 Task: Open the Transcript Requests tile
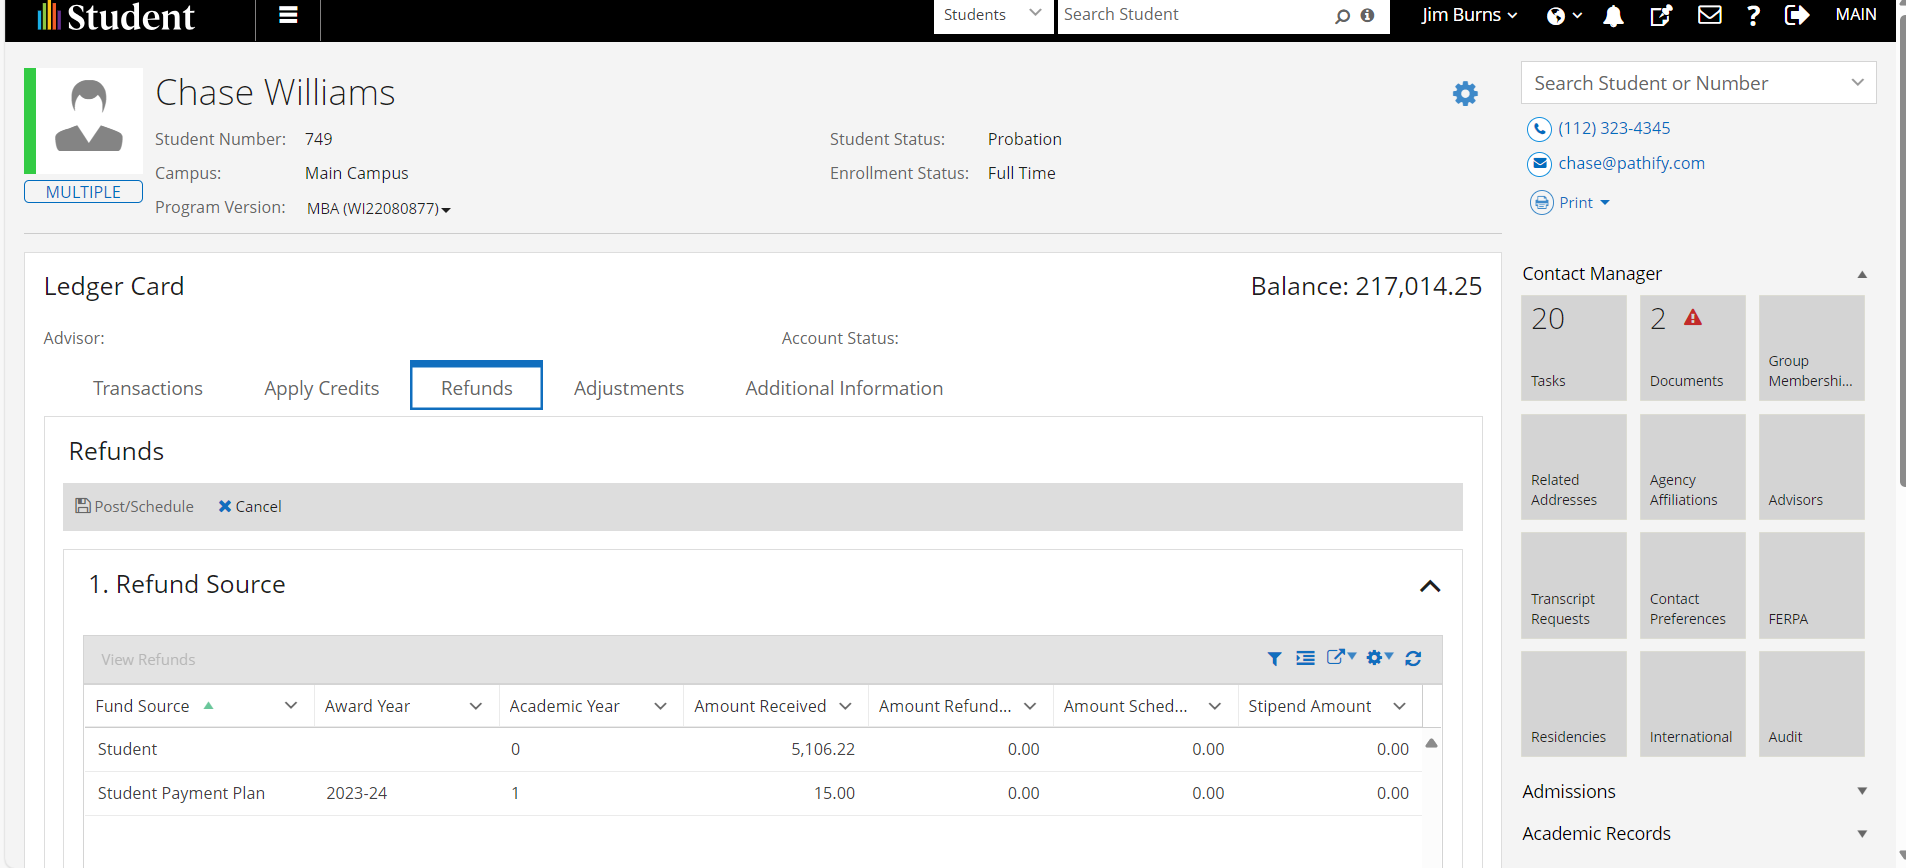click(x=1574, y=586)
